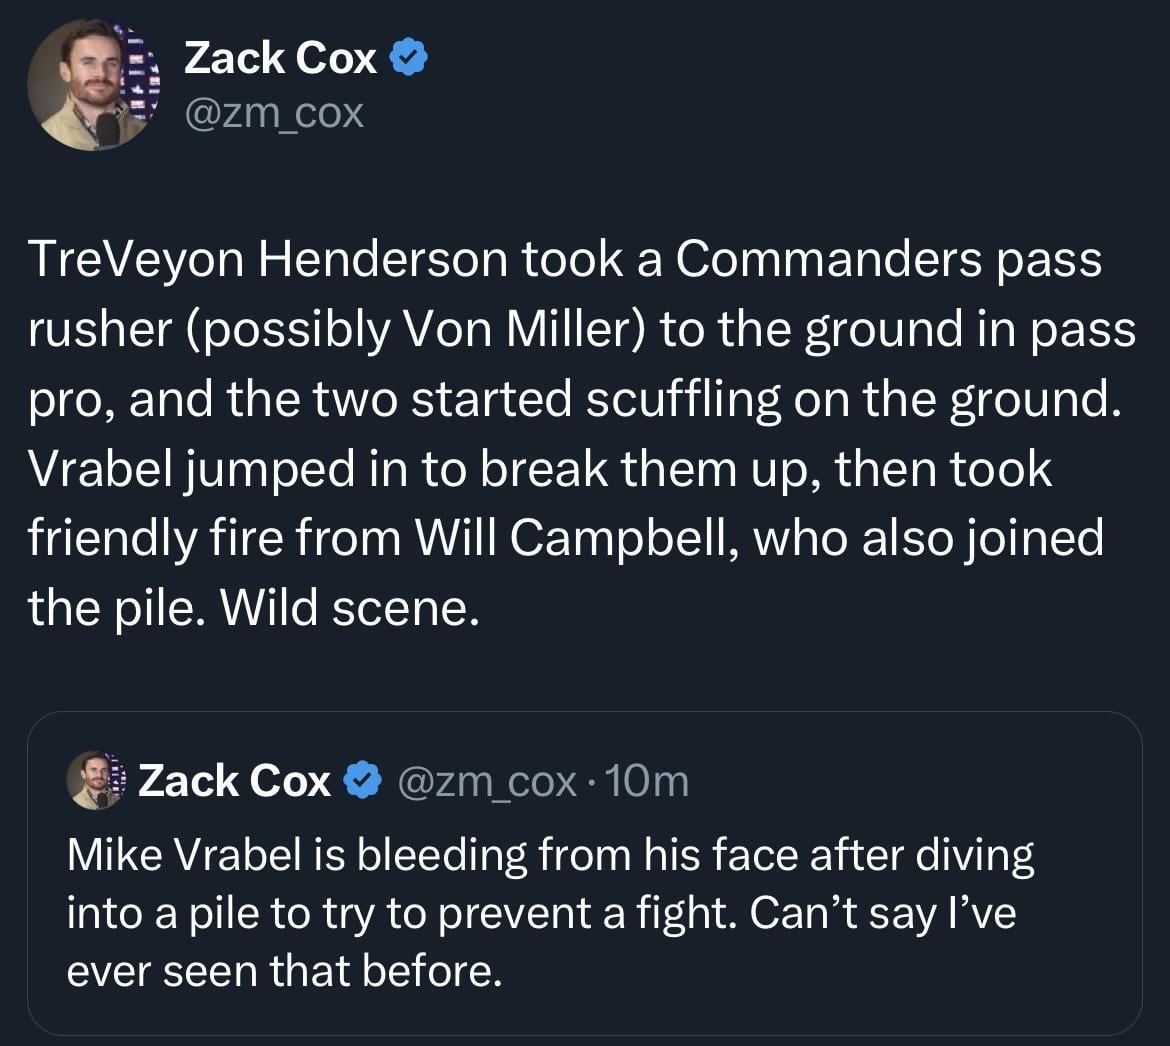Click the blue verified badge beside header name
This screenshot has width=1170, height=1046.
point(408,59)
